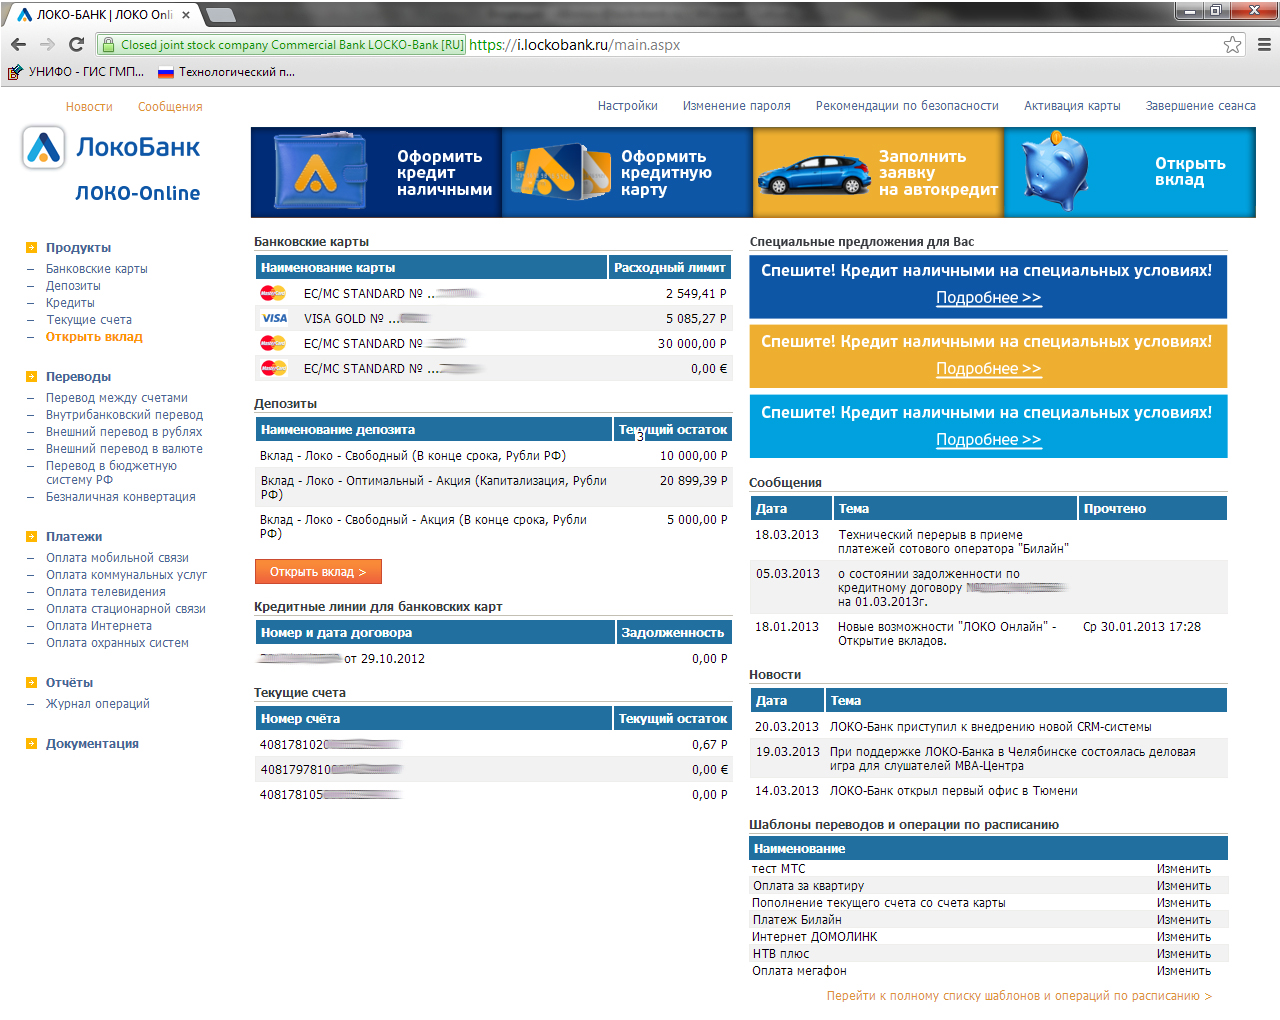
Task: Click the browser back arrow
Action: [18, 44]
